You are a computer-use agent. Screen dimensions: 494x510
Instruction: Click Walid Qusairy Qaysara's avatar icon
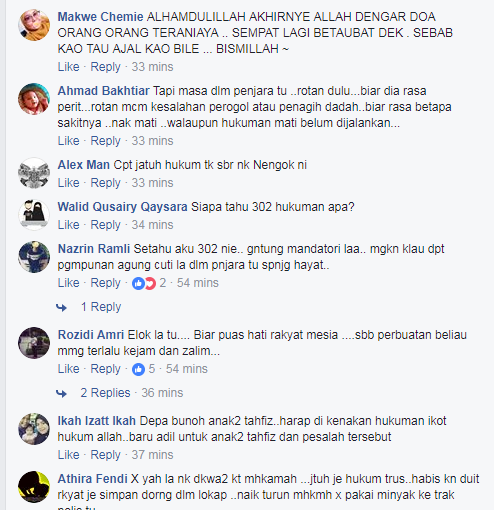(34, 215)
